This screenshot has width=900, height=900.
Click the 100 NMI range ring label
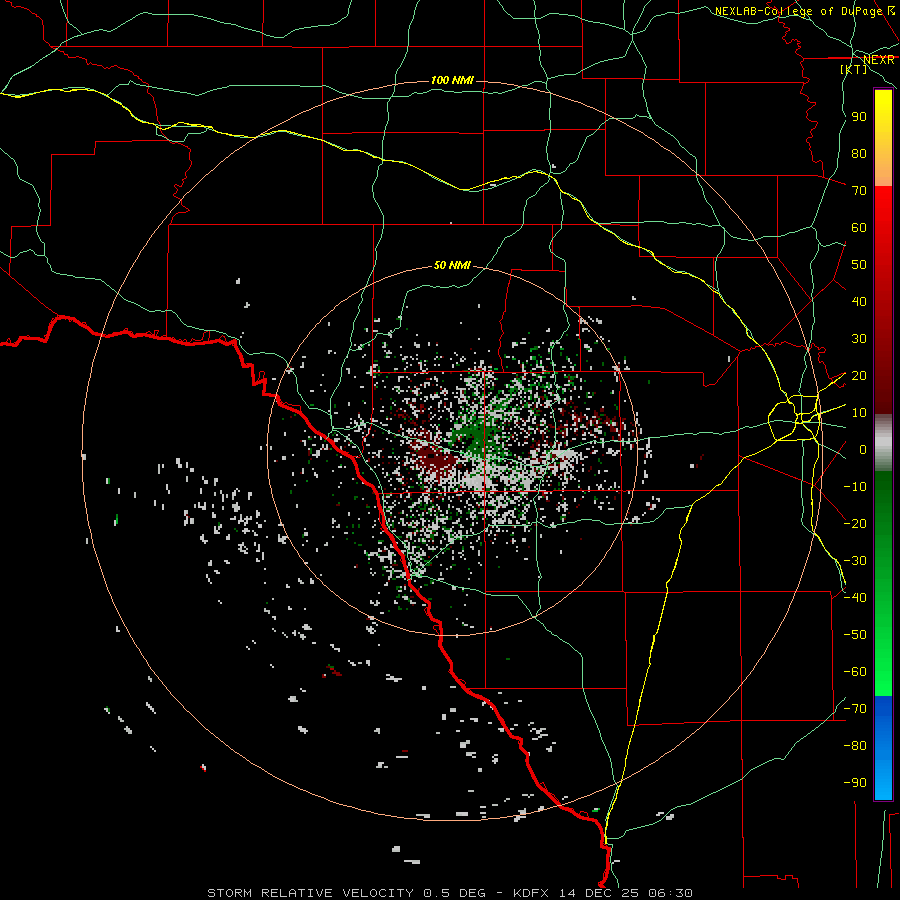click(x=452, y=80)
